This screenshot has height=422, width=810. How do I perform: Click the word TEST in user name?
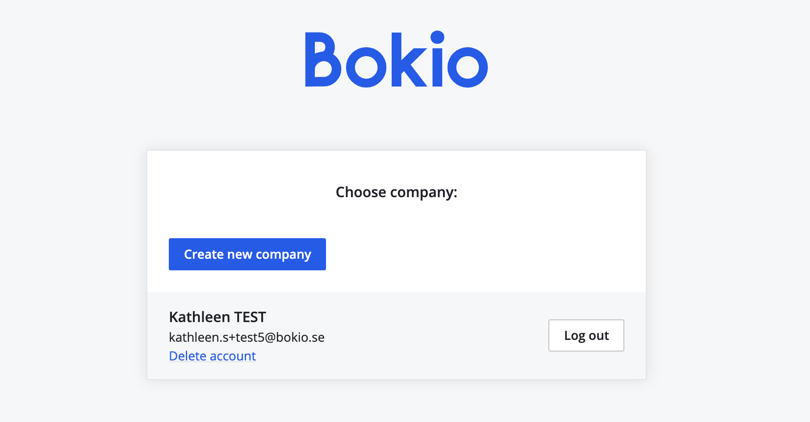coord(249,317)
